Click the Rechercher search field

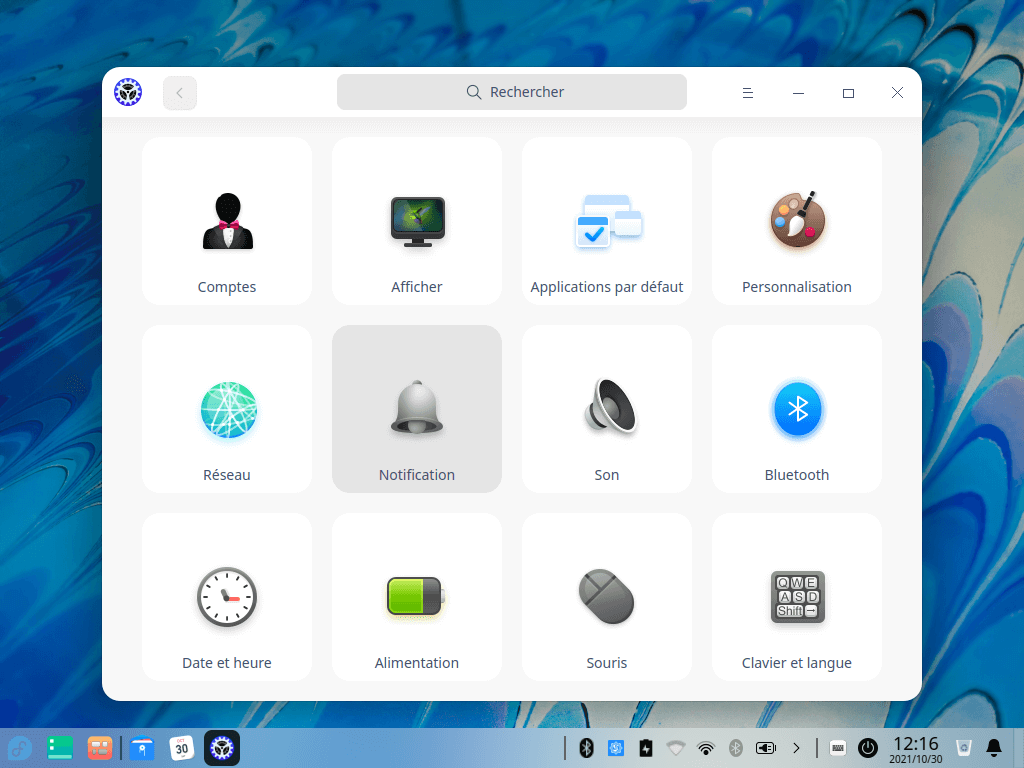(x=511, y=92)
